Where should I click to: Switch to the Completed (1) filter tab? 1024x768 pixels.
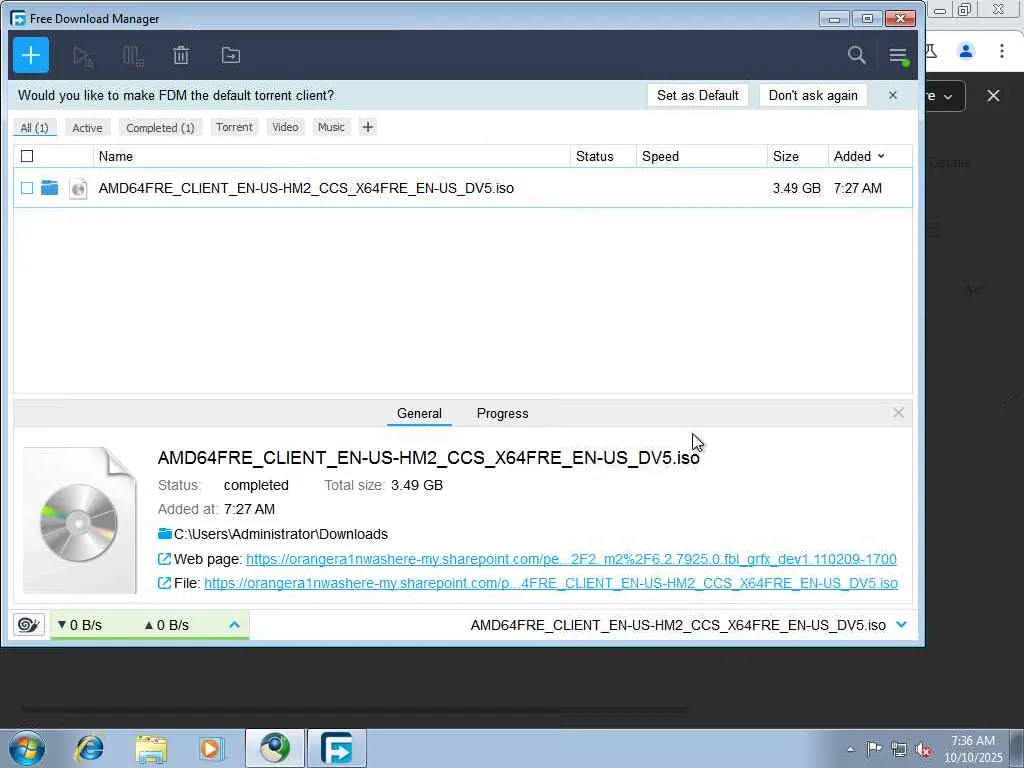(x=160, y=127)
